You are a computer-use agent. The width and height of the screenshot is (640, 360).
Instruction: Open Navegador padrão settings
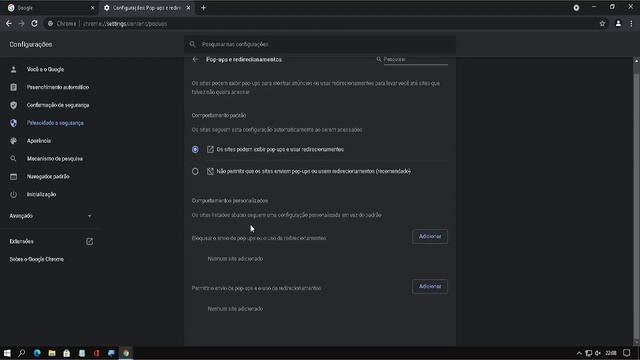(x=48, y=177)
